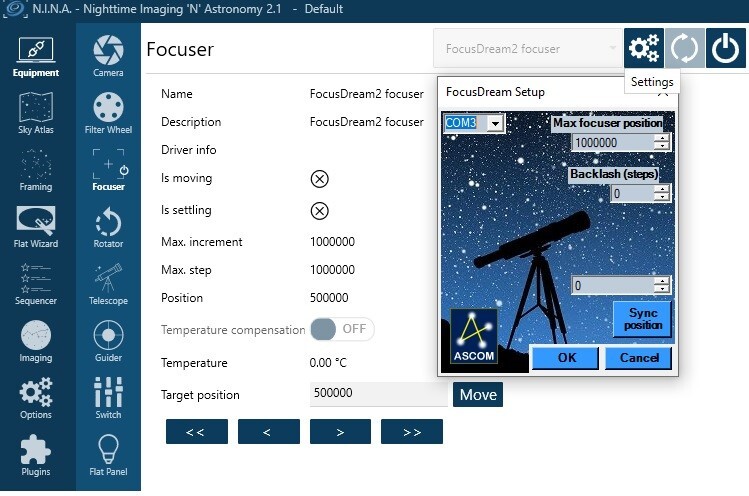Open the Equipment section
The width and height of the screenshot is (749, 496).
pos(36,57)
